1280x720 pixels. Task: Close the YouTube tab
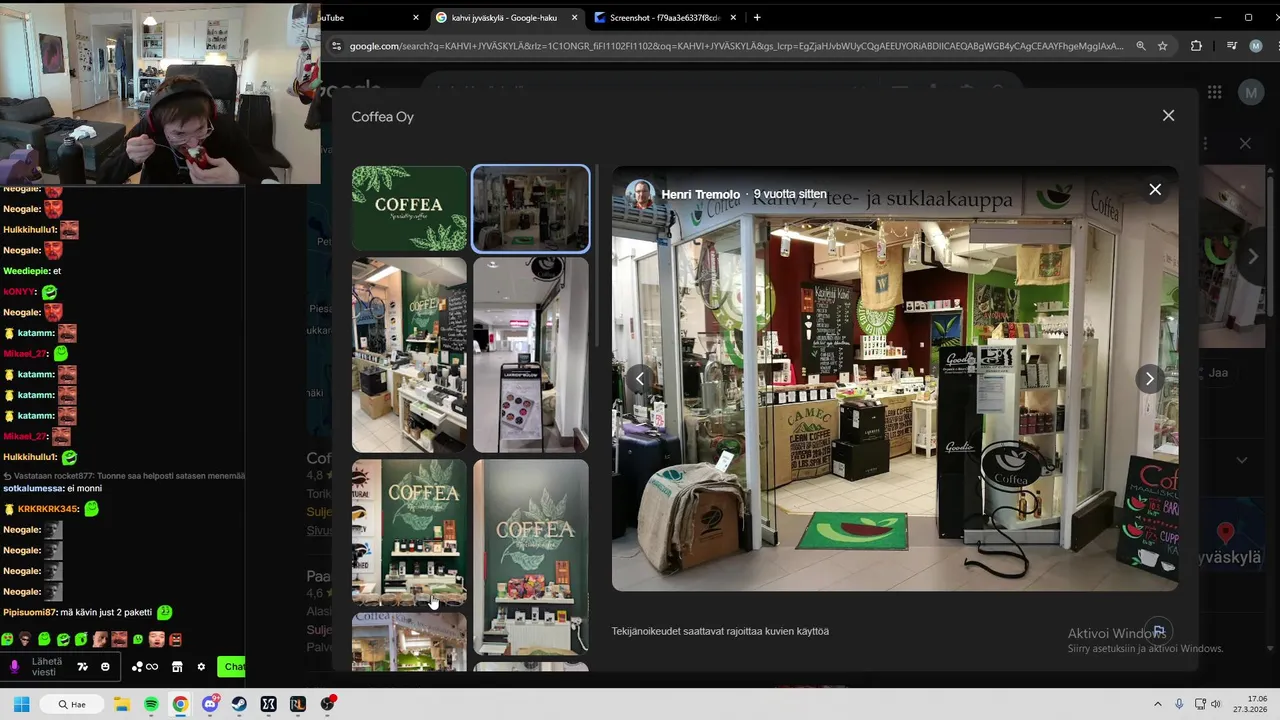point(416,17)
